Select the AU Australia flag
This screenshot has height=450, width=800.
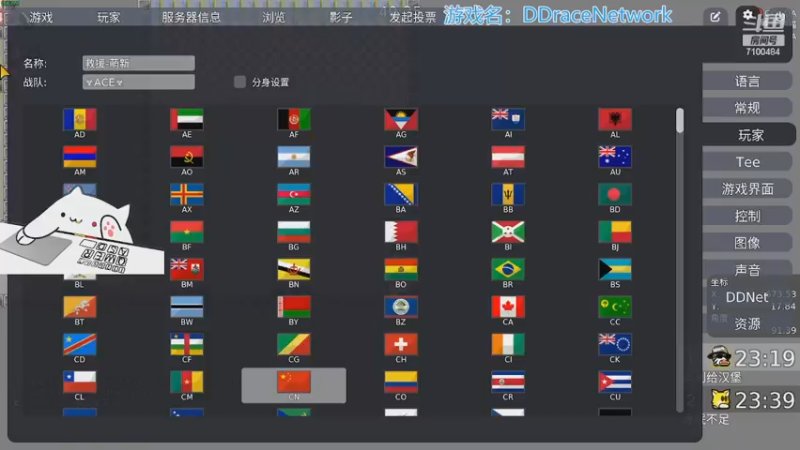tap(615, 157)
